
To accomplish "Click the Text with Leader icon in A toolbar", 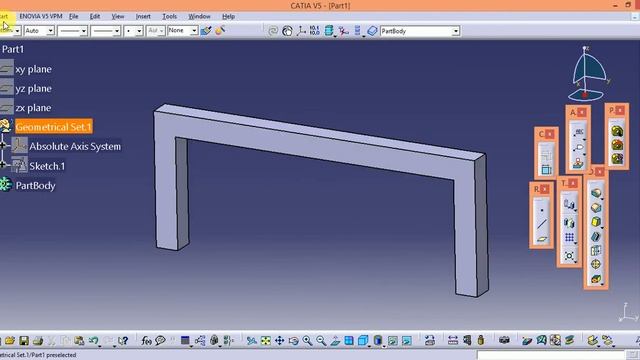I will (579, 132).
